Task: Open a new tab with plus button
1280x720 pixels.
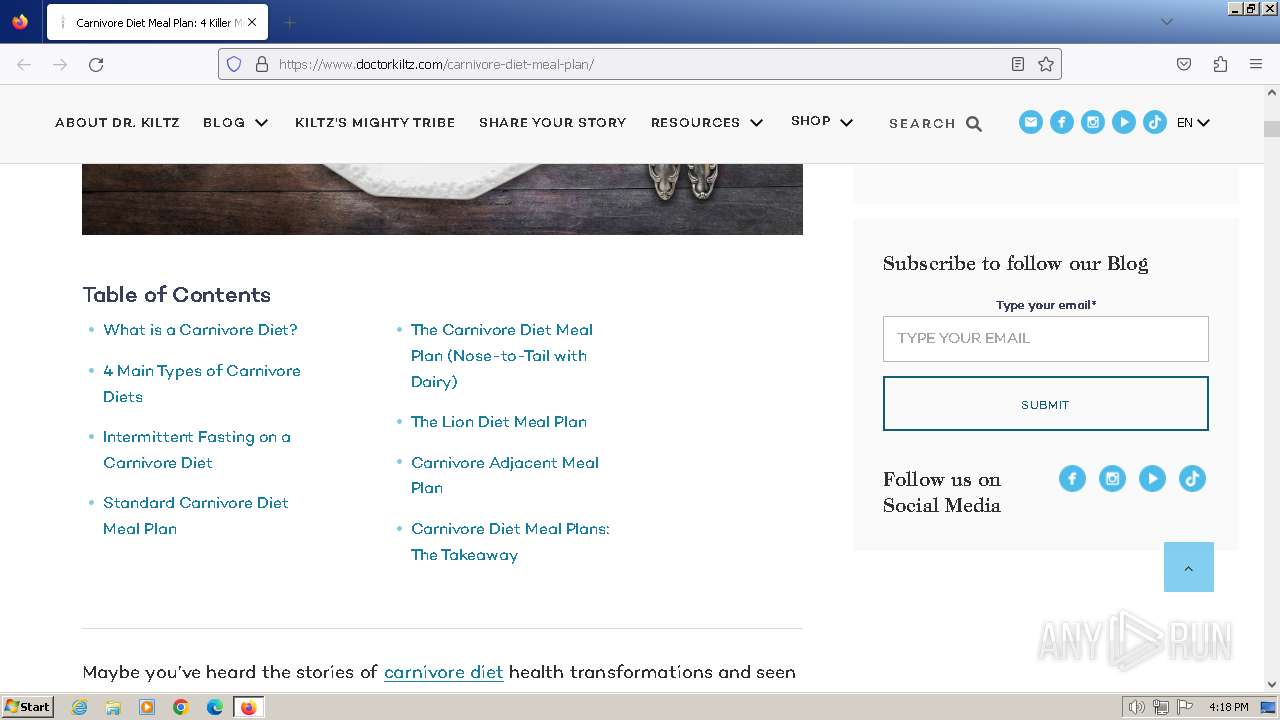Action: coord(289,22)
